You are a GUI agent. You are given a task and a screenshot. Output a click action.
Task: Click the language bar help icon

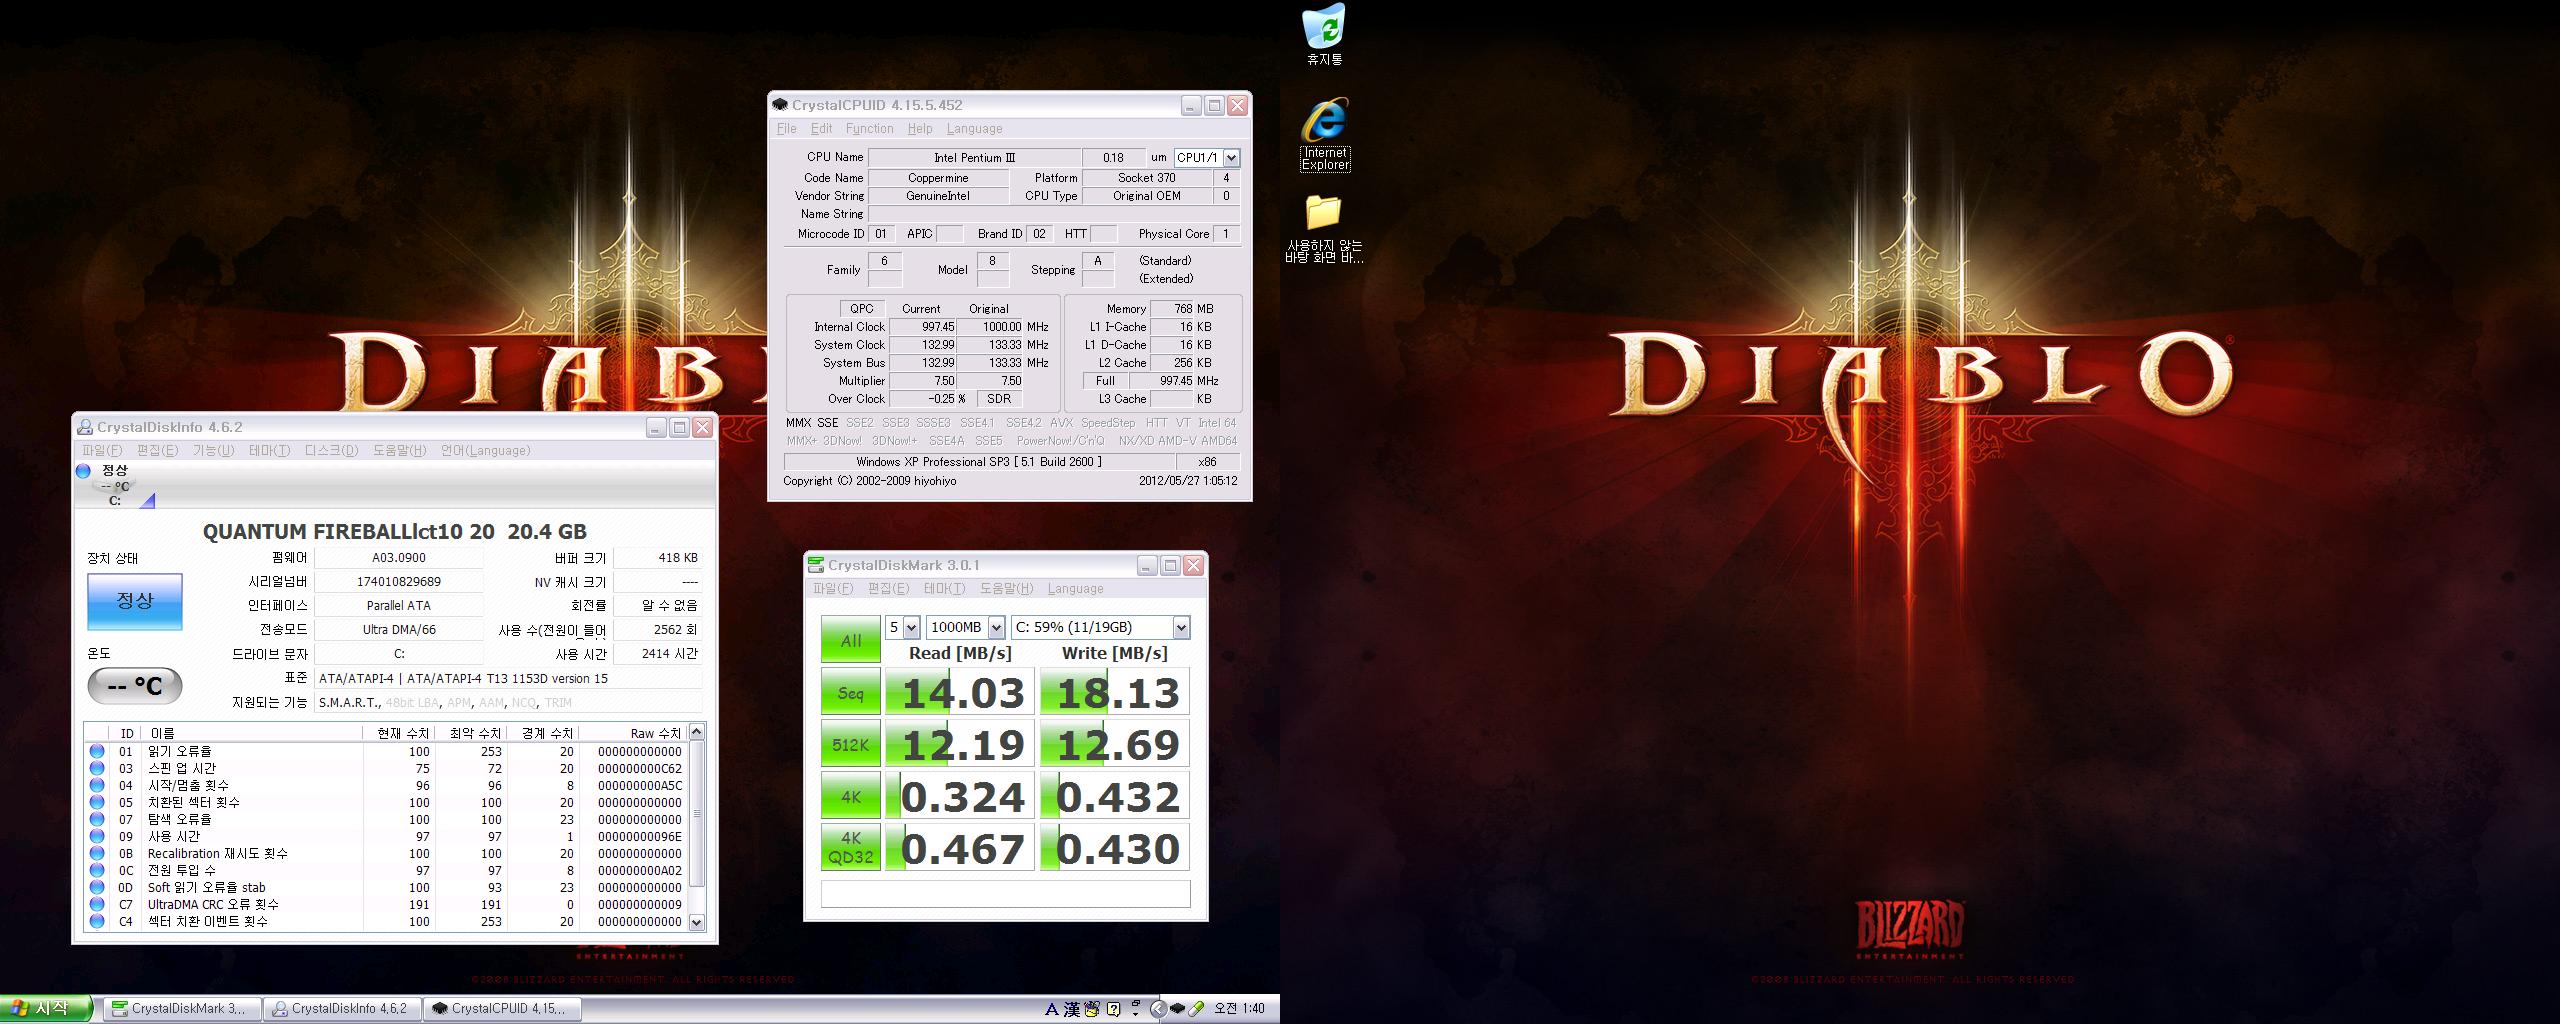pos(1113,1009)
